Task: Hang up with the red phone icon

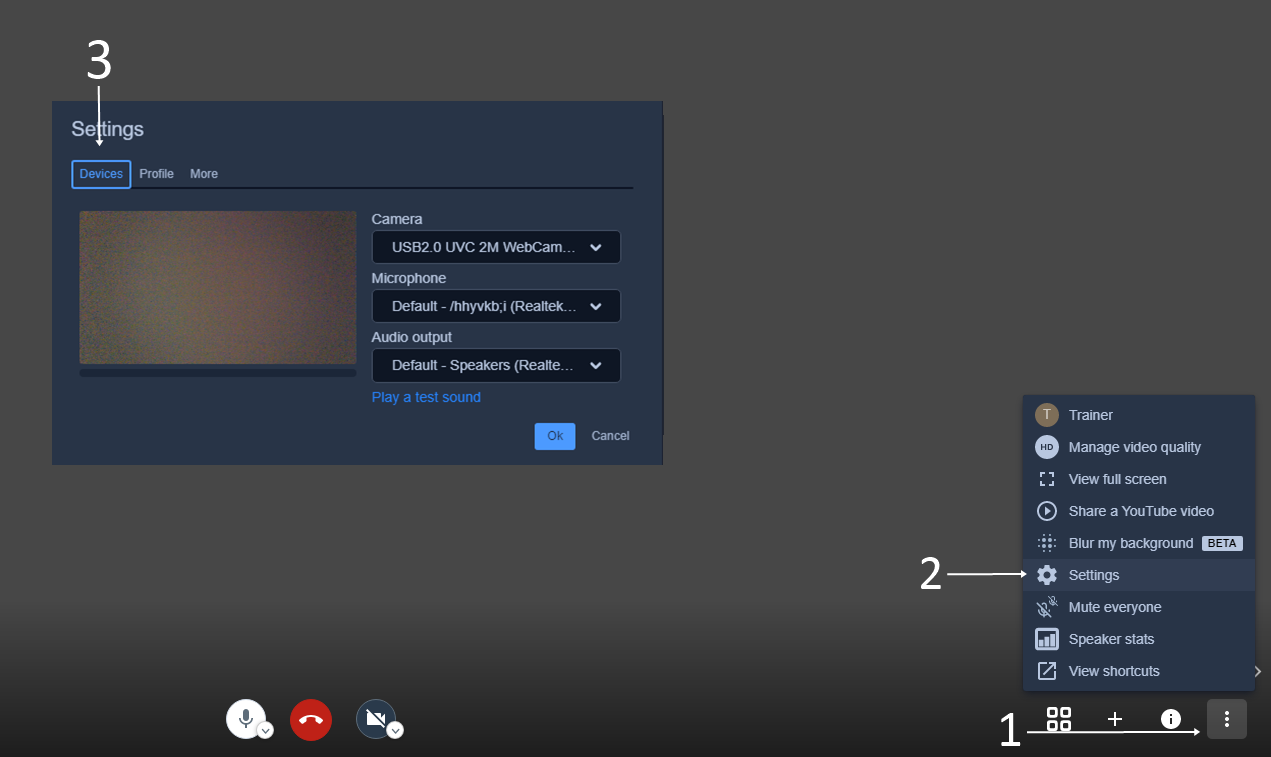Action: (311, 719)
